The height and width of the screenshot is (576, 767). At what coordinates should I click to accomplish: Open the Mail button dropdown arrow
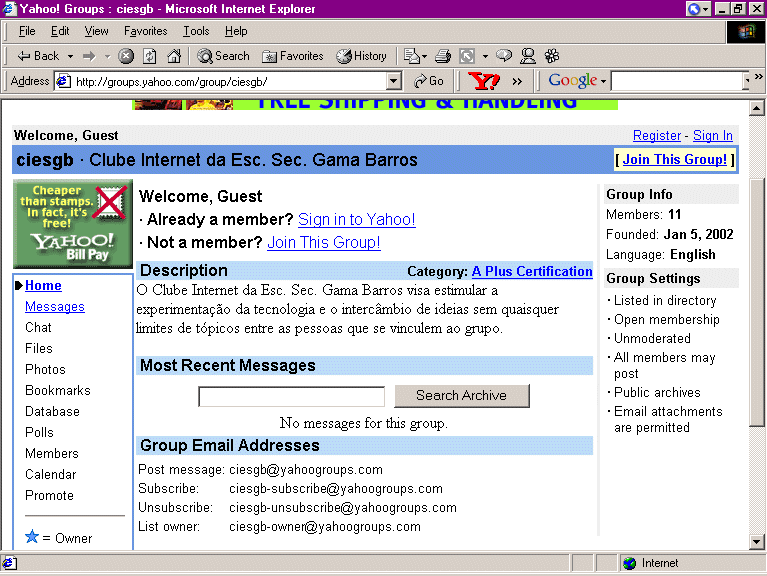click(424, 57)
